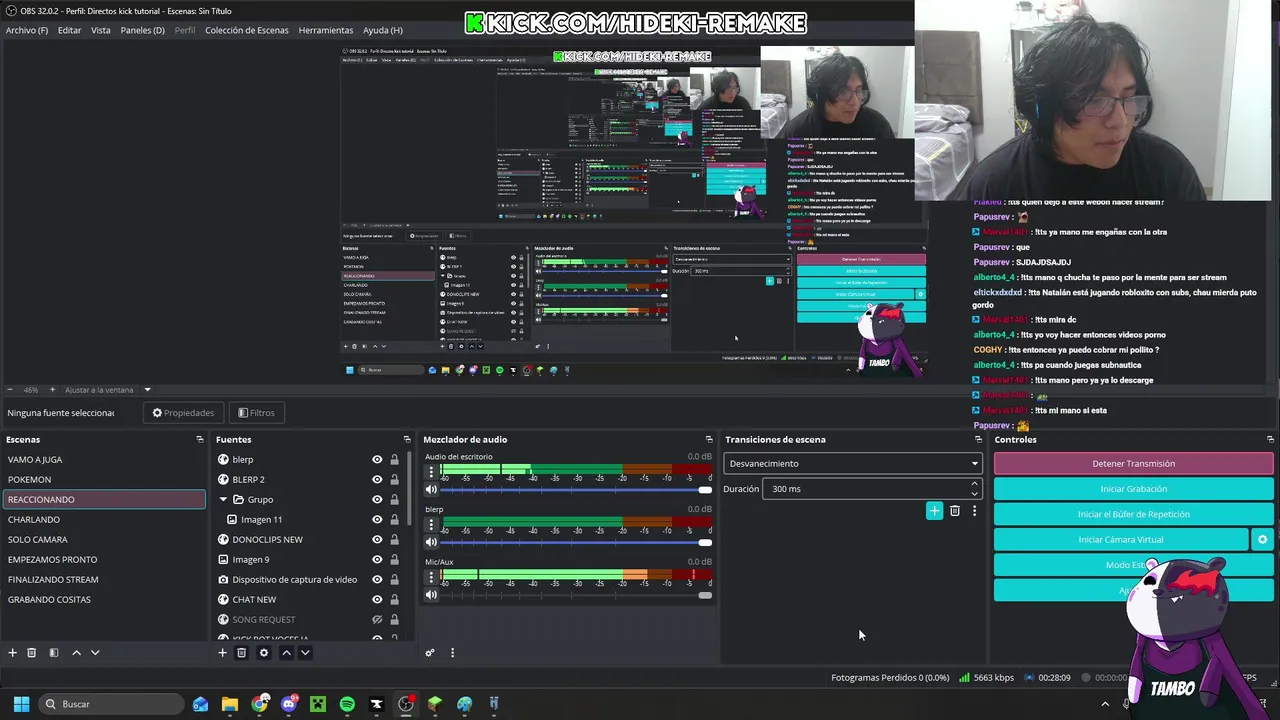Hide the BLERP 2 source
This screenshot has width=1280, height=720.
(377, 480)
